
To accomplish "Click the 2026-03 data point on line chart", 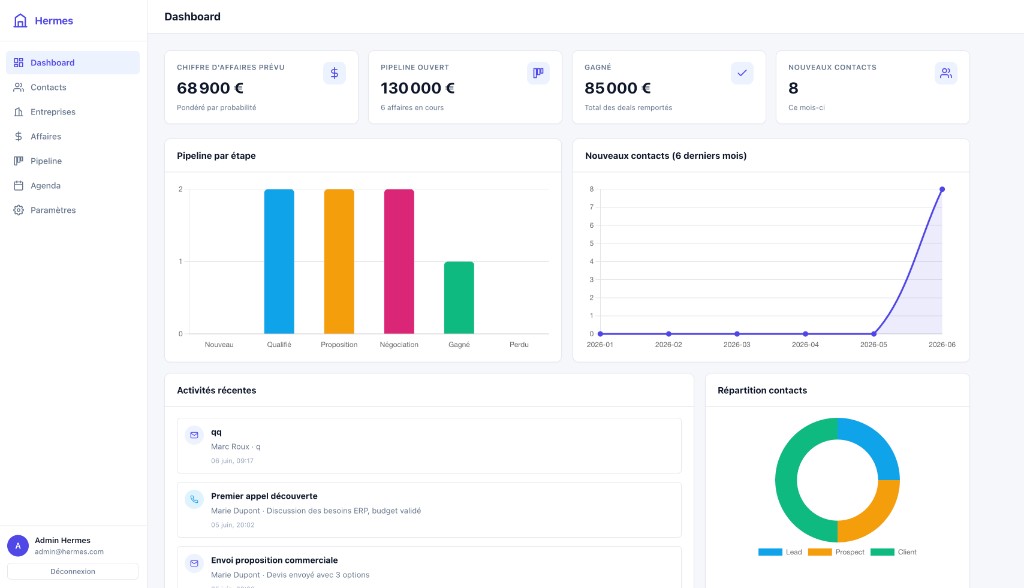I will (x=737, y=334).
